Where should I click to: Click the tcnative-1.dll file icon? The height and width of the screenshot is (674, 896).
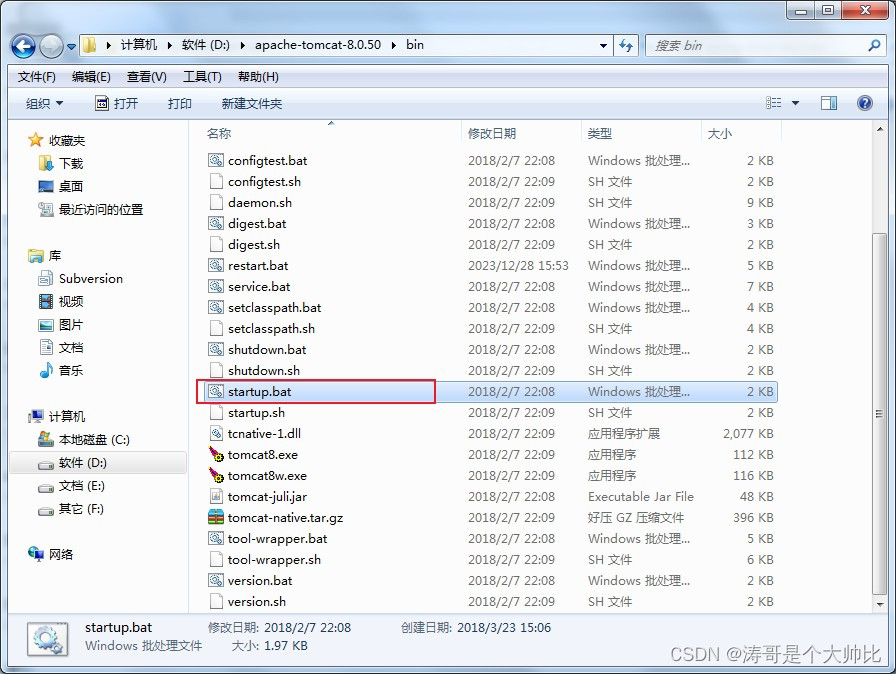(215, 434)
